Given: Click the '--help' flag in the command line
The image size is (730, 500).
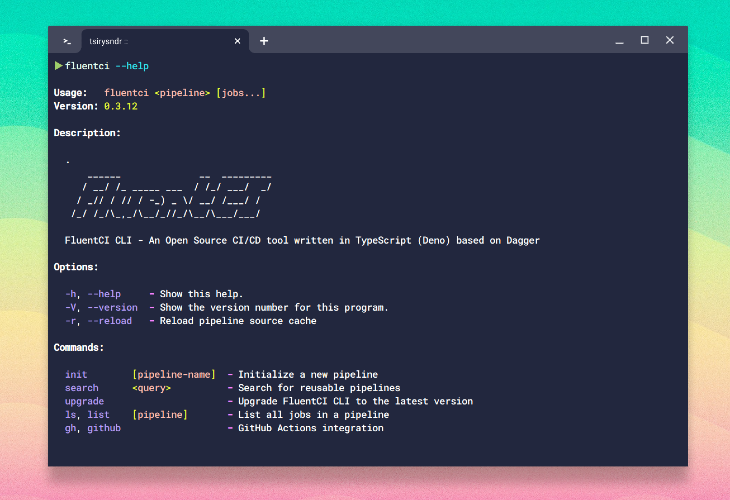Looking at the screenshot, I should pos(132,66).
